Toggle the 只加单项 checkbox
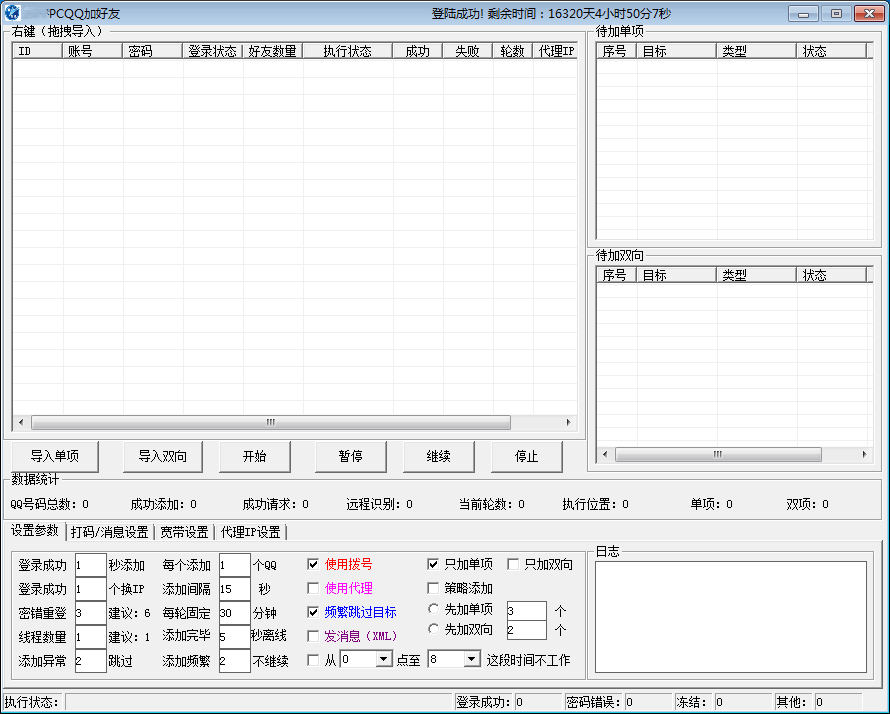890x714 pixels. pyautogui.click(x=433, y=564)
